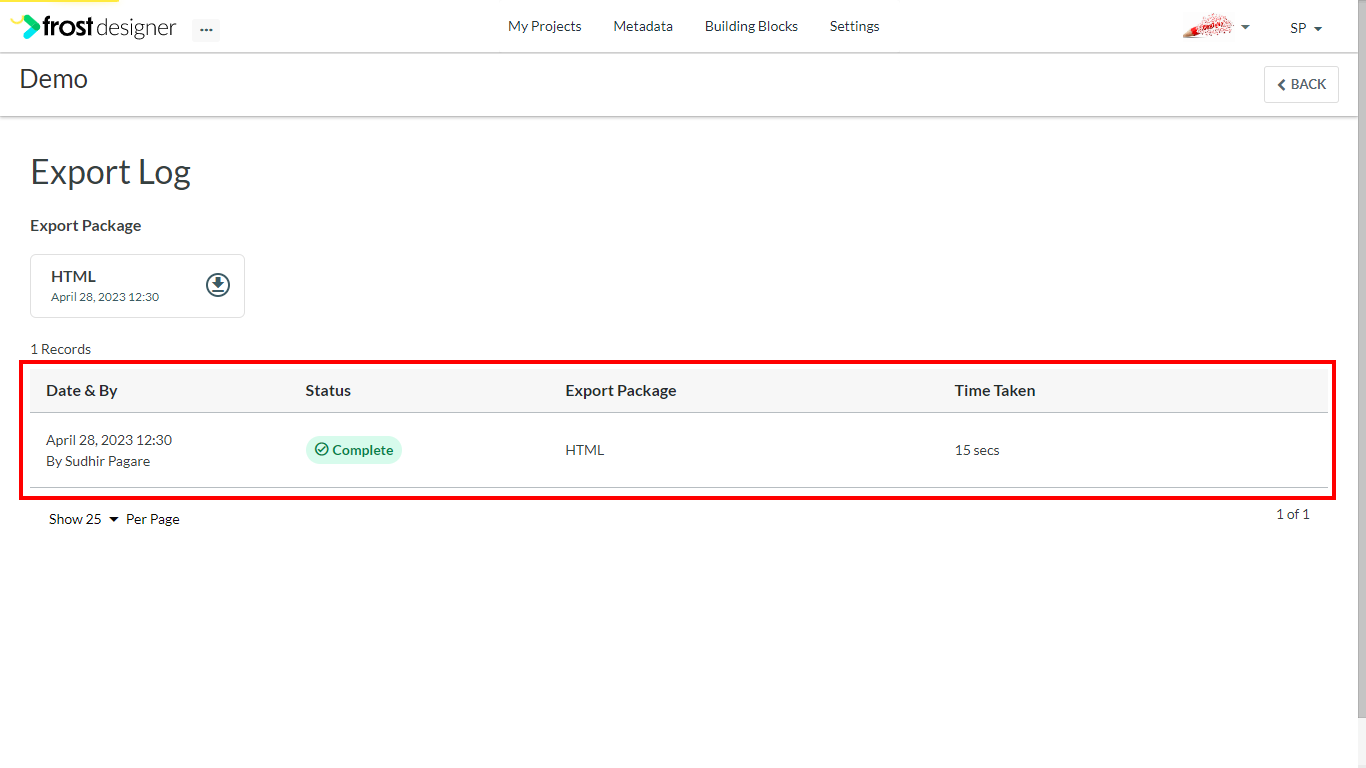The height and width of the screenshot is (768, 1366).
Task: Click the '1 of 1' pagination text
Action: click(1292, 514)
